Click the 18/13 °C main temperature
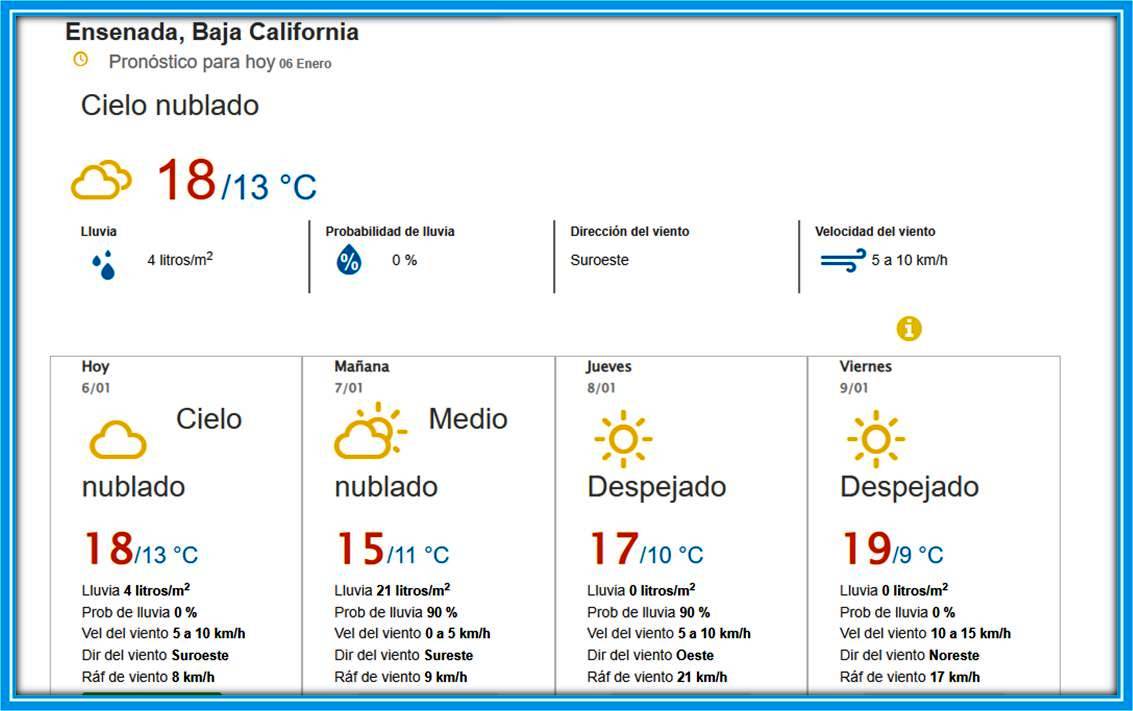This screenshot has width=1133, height=711. (x=236, y=182)
